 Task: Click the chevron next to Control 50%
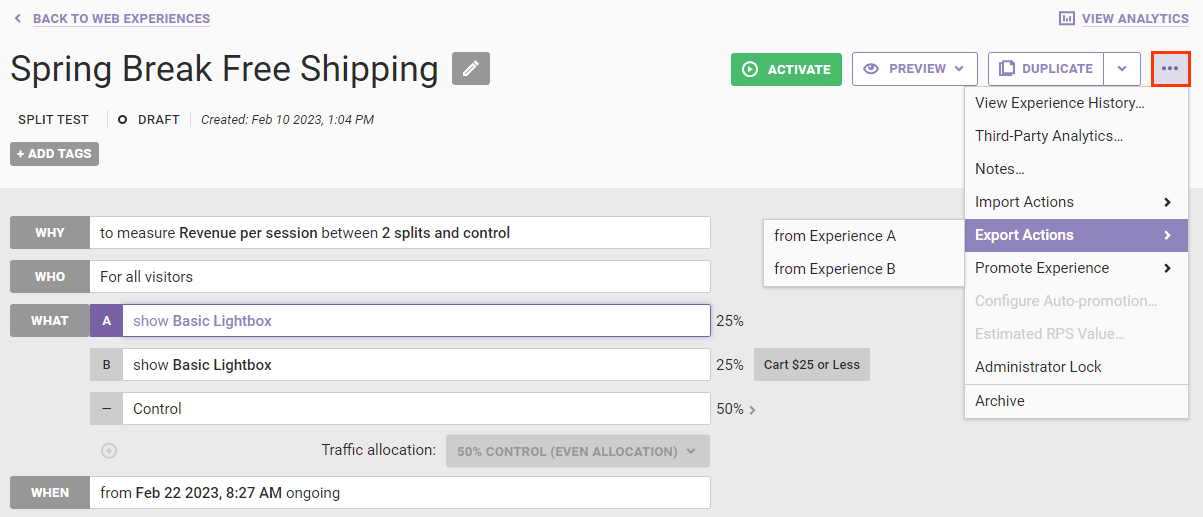[752, 409]
